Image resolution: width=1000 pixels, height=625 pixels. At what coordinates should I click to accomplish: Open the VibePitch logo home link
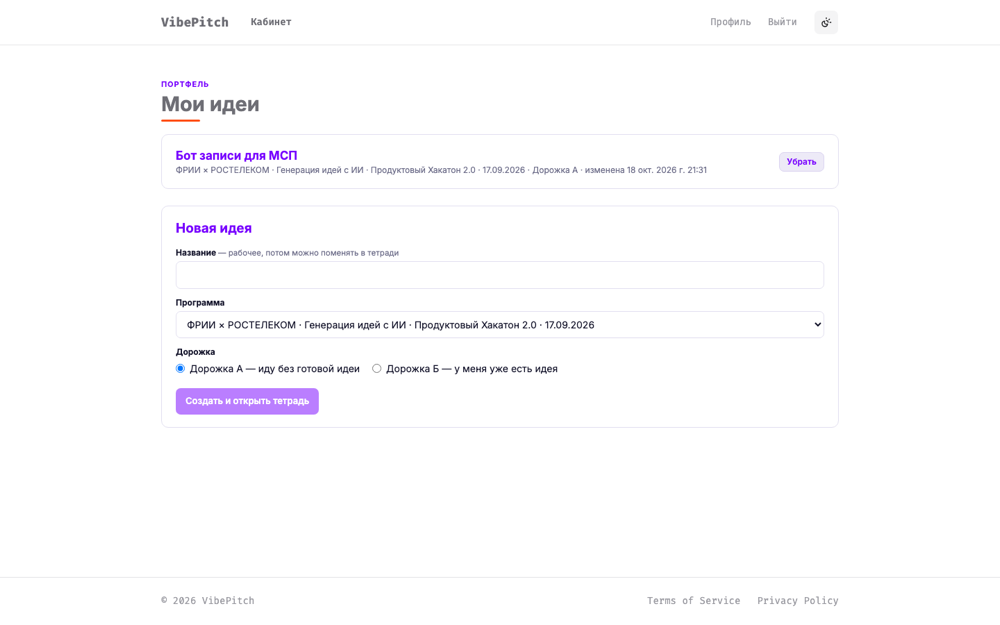pos(195,22)
